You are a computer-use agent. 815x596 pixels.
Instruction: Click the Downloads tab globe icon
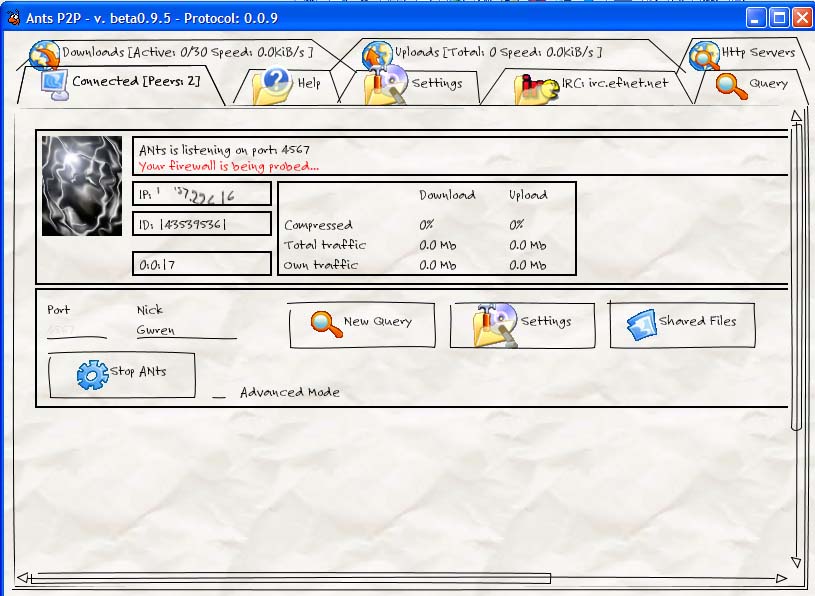click(44, 54)
